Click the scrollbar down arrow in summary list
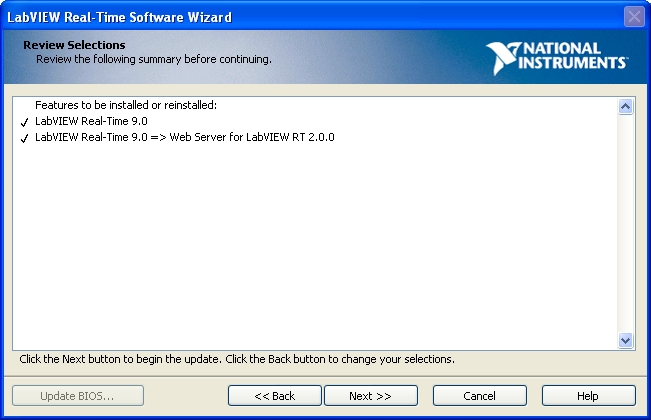 tap(625, 341)
